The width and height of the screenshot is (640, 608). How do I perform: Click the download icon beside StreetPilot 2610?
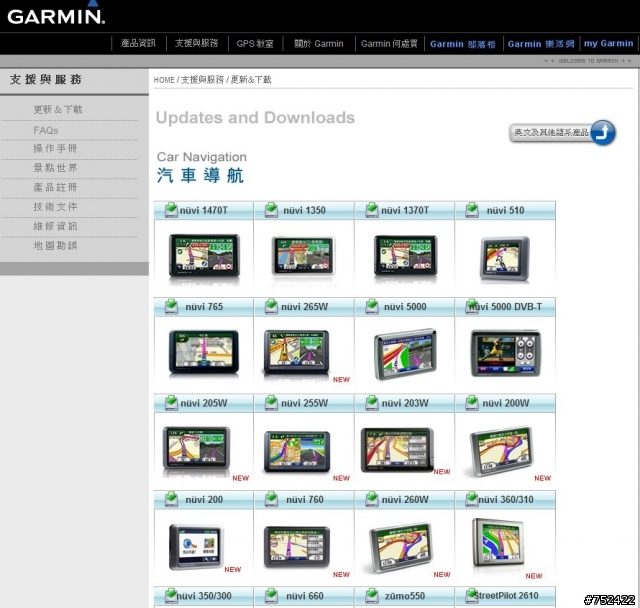coord(472,596)
